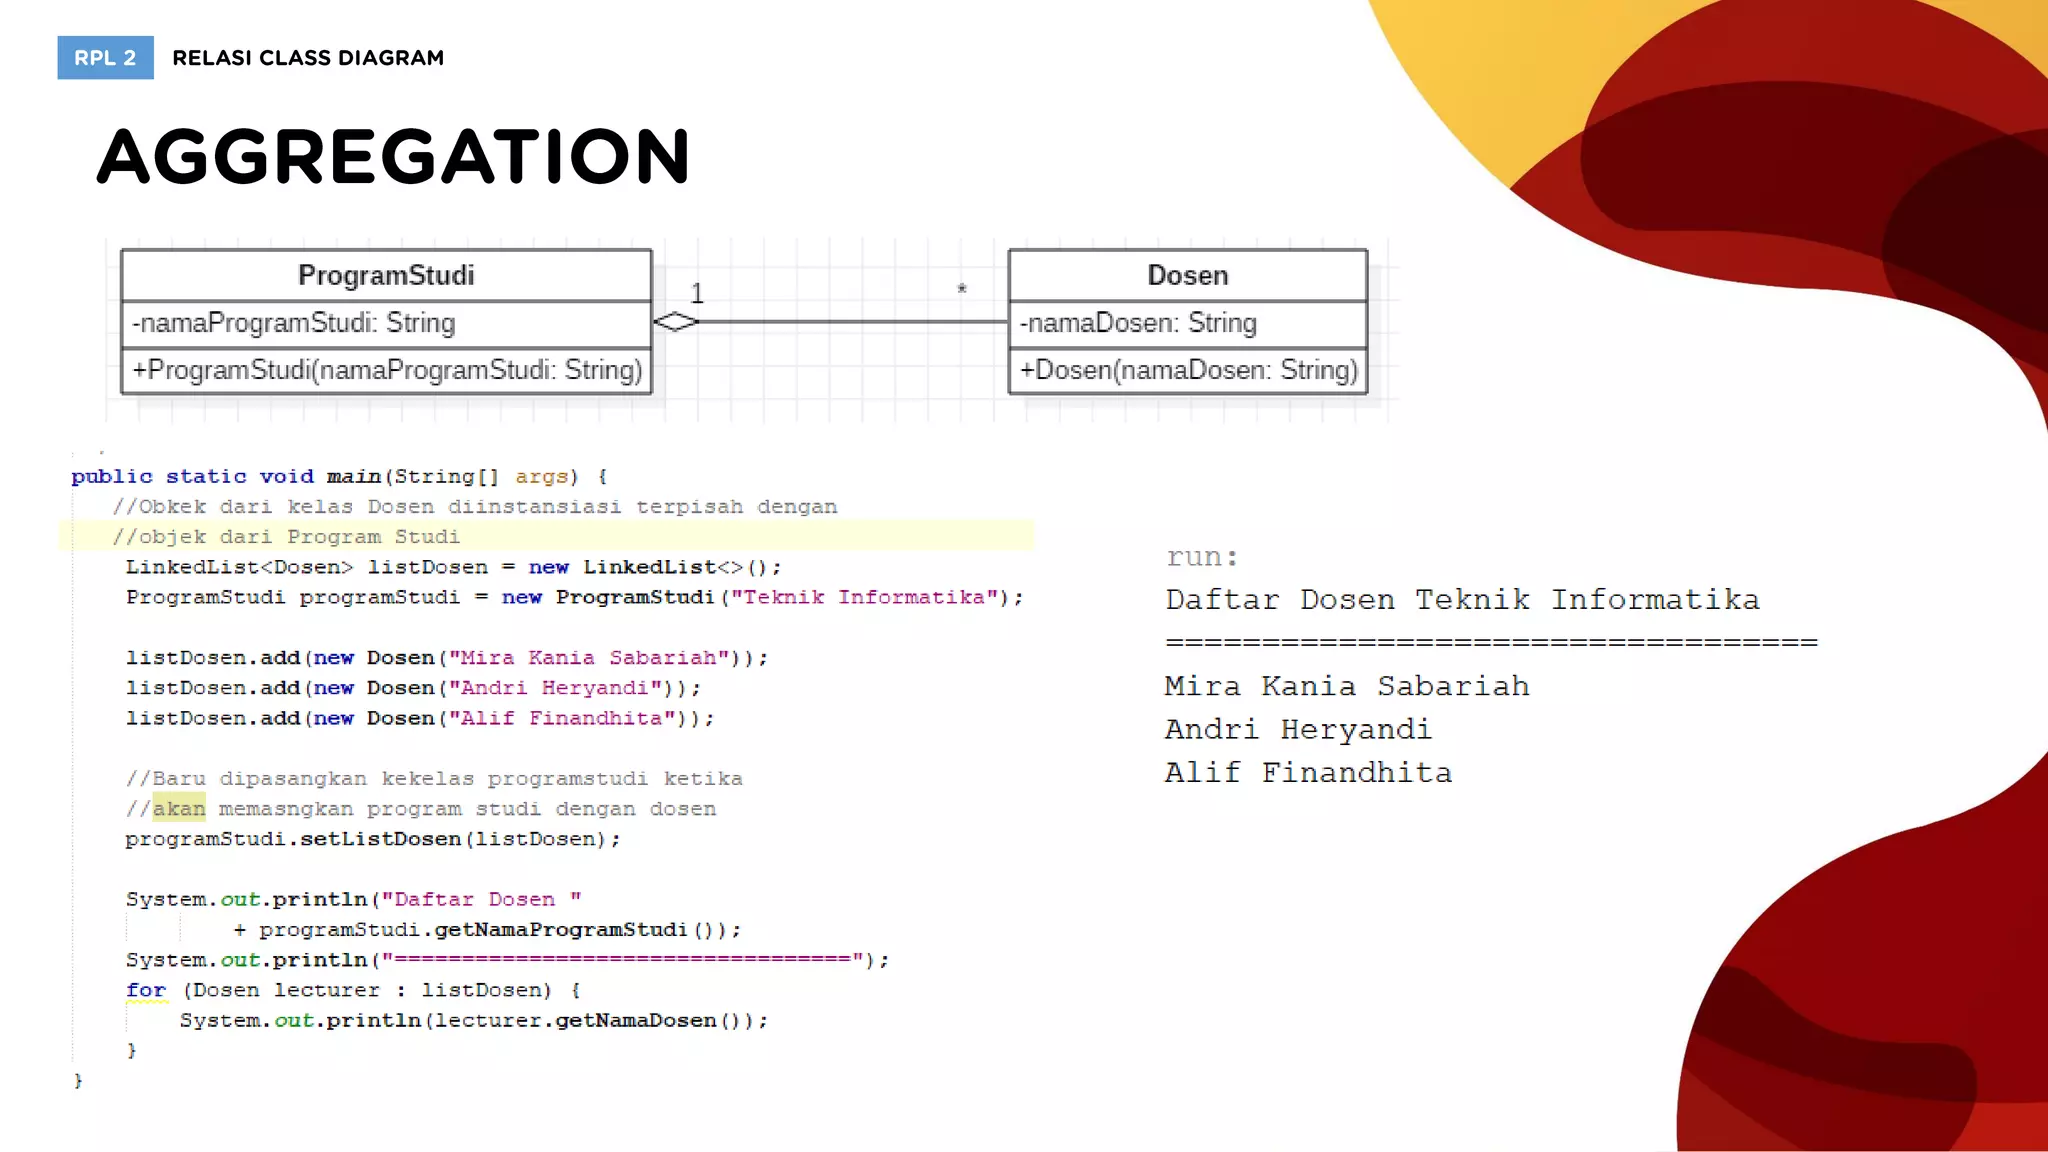Screen dimensions: 2048x1152
Task: Click the RELASI CLASS DIAGRAM header text
Action: [x=308, y=58]
